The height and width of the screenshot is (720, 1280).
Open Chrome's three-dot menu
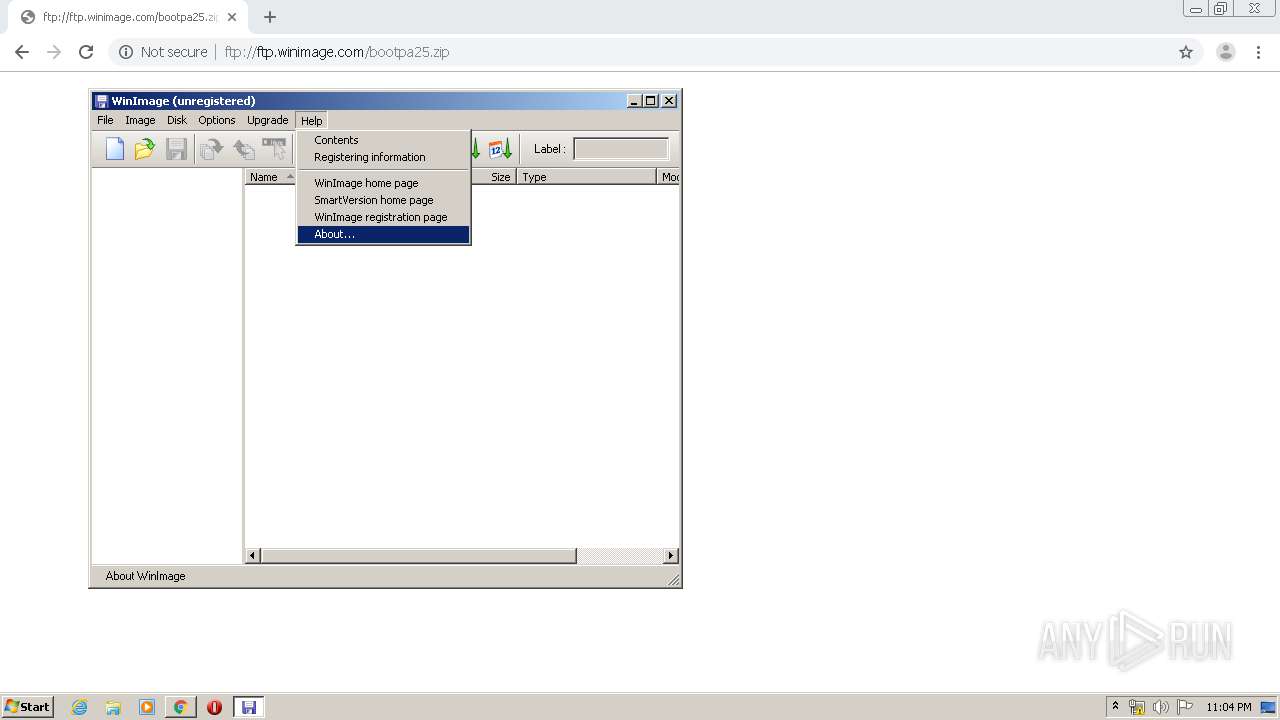click(1258, 52)
